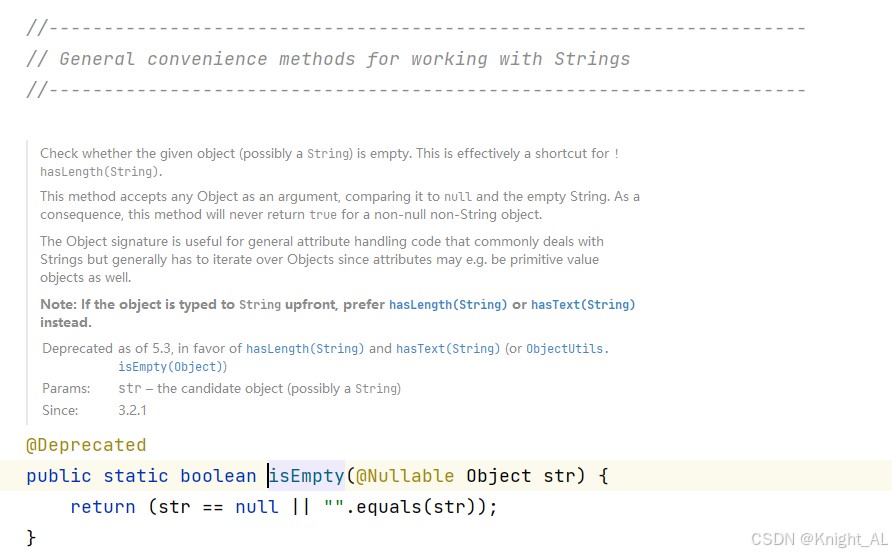This screenshot has height=554, width=892.
Task: Open the hasText(String) link in the Deprecated row
Action: pyautogui.click(x=448, y=349)
